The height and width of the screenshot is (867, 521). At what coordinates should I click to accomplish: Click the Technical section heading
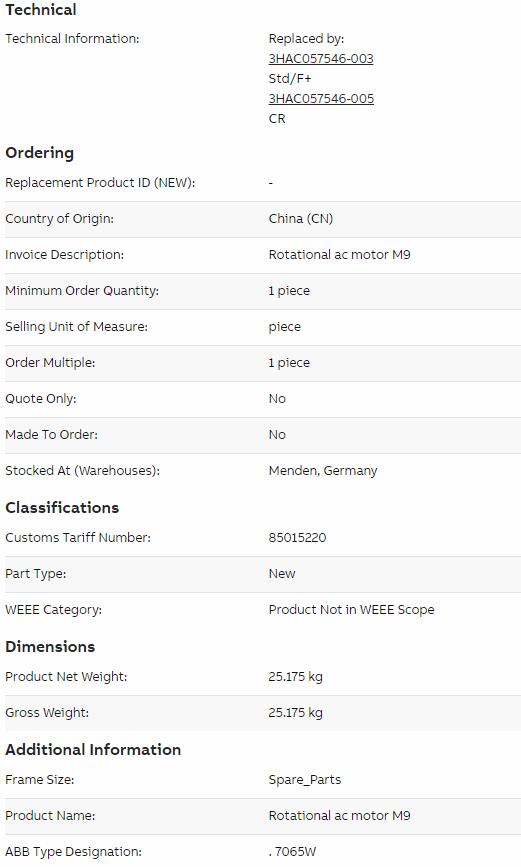click(41, 9)
